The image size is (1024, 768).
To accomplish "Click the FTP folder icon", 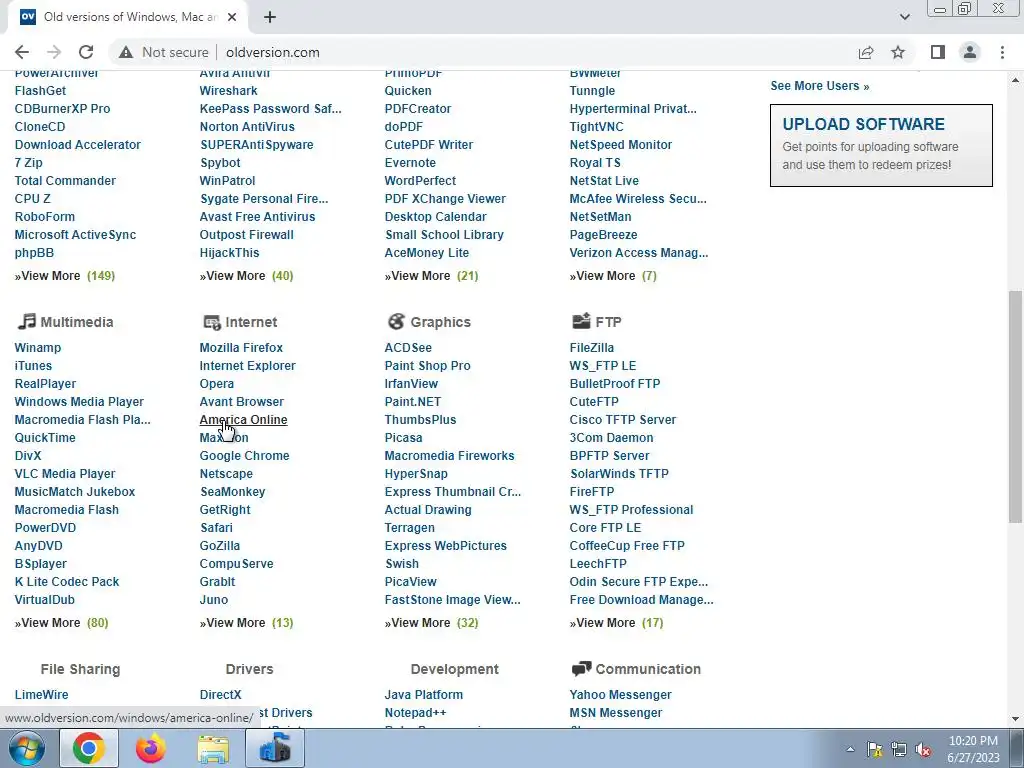I will (581, 321).
